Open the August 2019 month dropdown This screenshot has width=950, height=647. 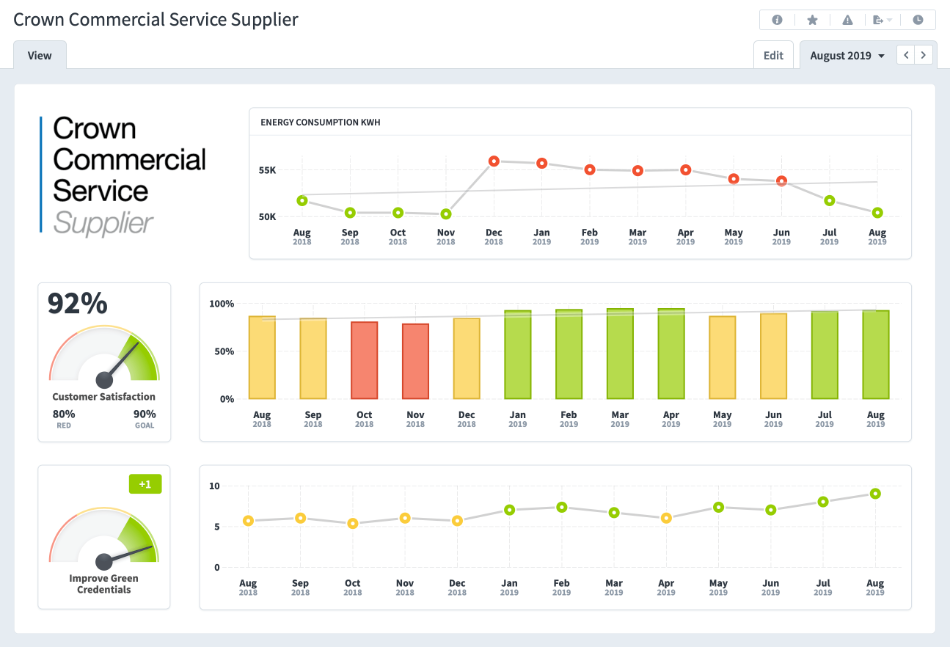(845, 55)
